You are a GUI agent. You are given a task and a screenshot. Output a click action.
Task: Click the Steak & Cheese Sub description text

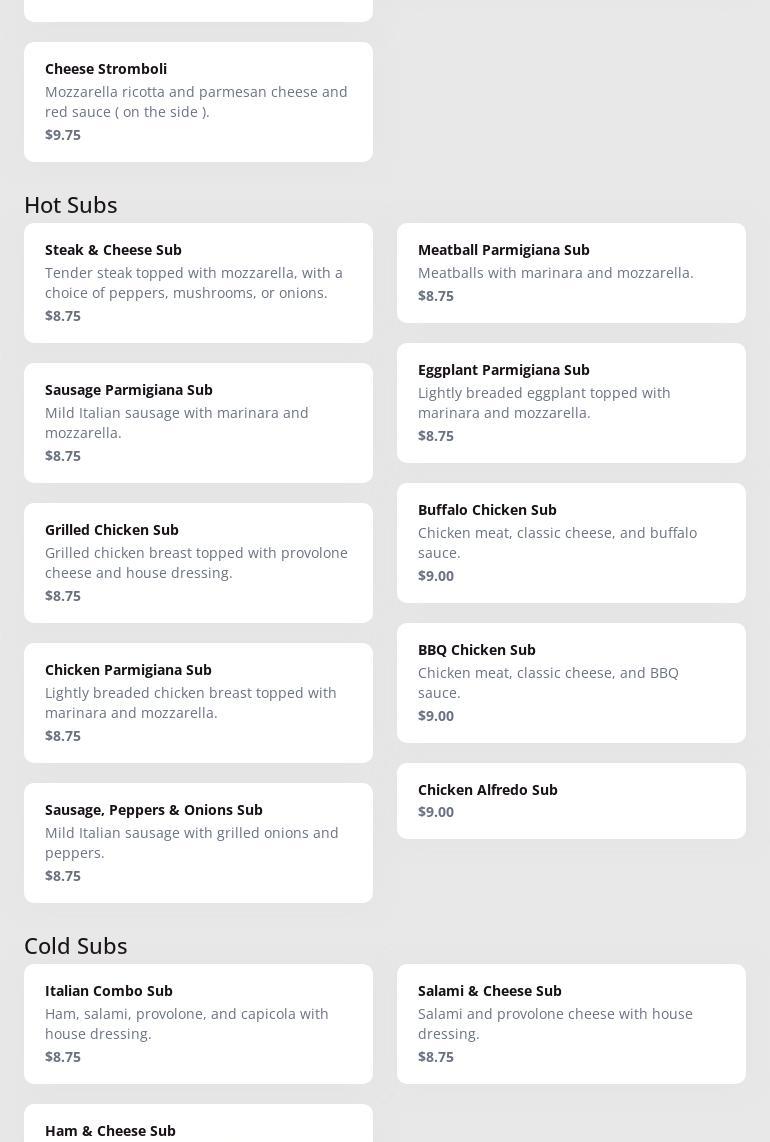pyautogui.click(x=194, y=283)
